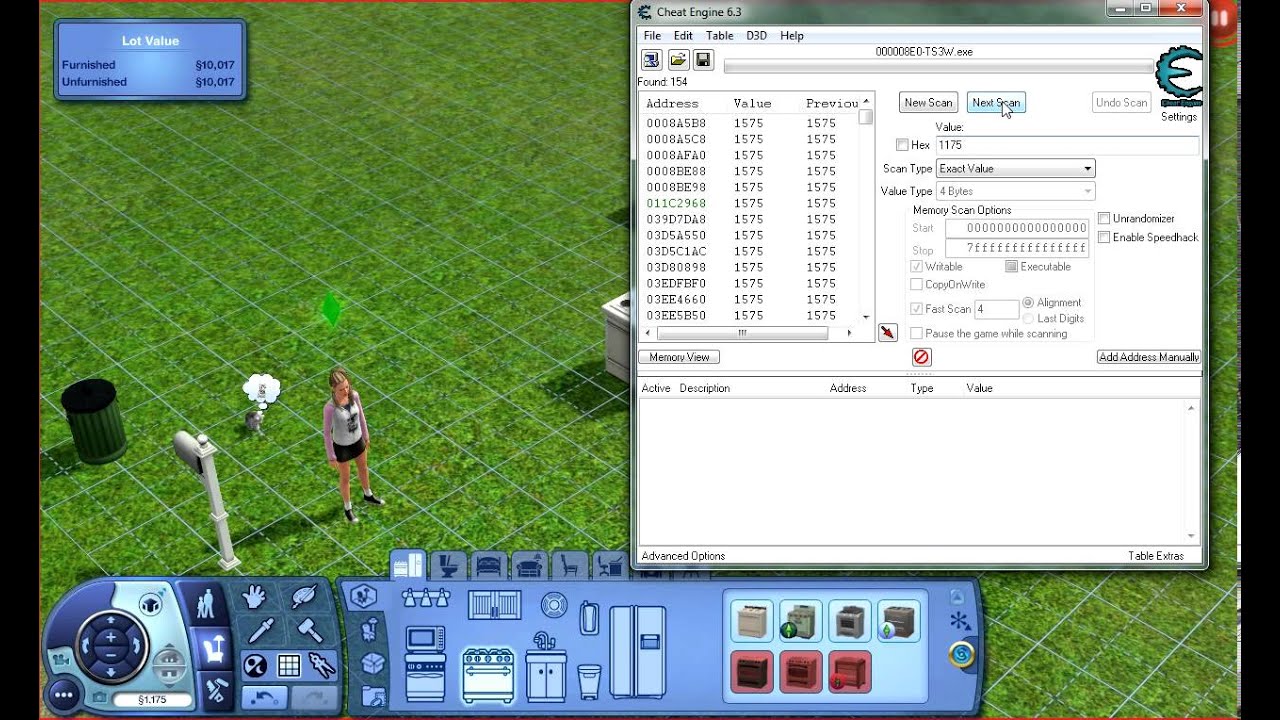Select the paint palette style tool
This screenshot has width=1280, height=720.
[304, 597]
